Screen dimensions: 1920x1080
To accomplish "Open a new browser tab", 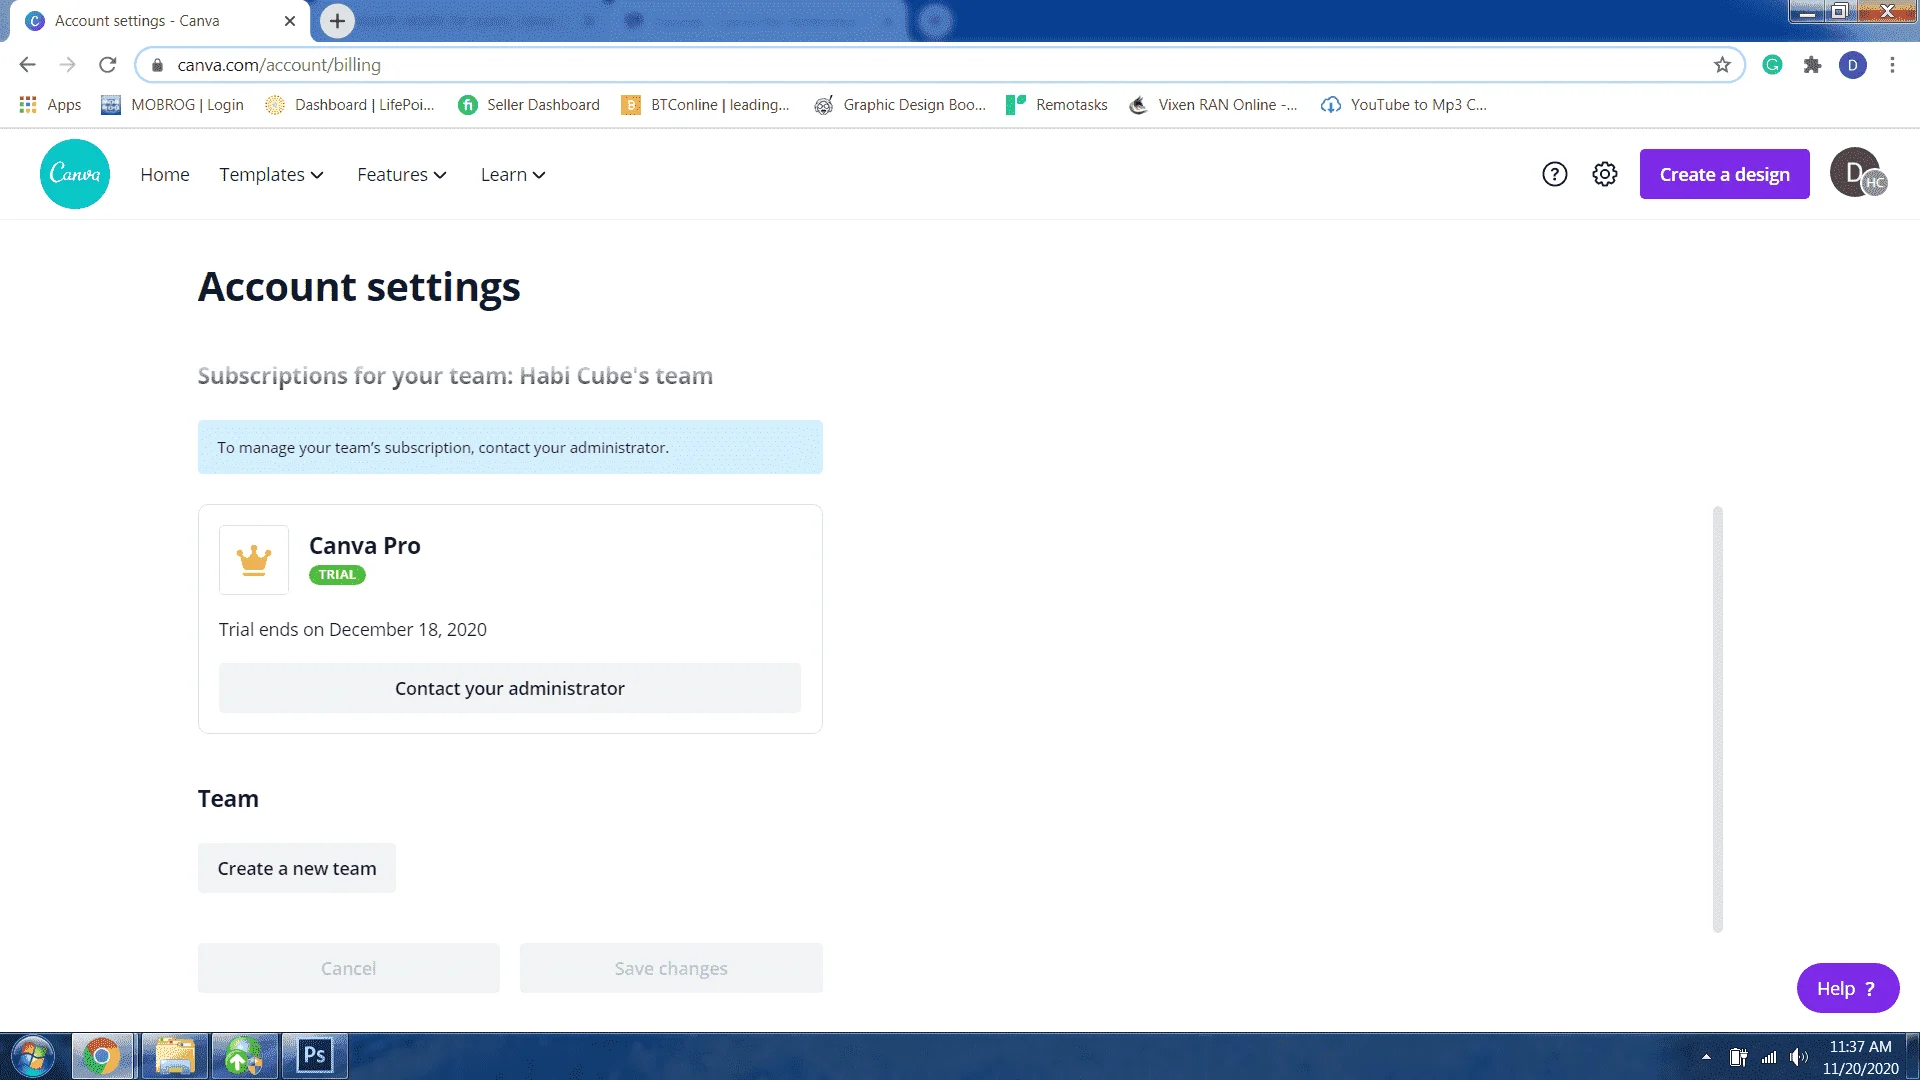I will tap(337, 20).
